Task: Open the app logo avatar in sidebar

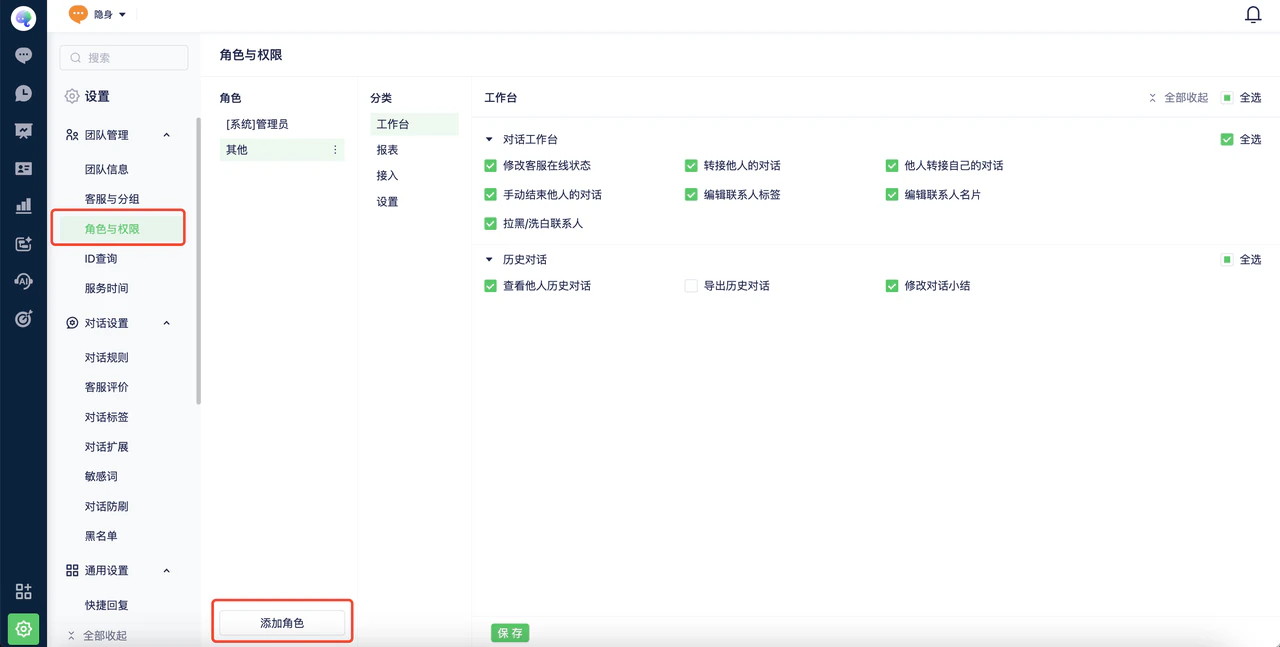Action: pyautogui.click(x=23, y=18)
